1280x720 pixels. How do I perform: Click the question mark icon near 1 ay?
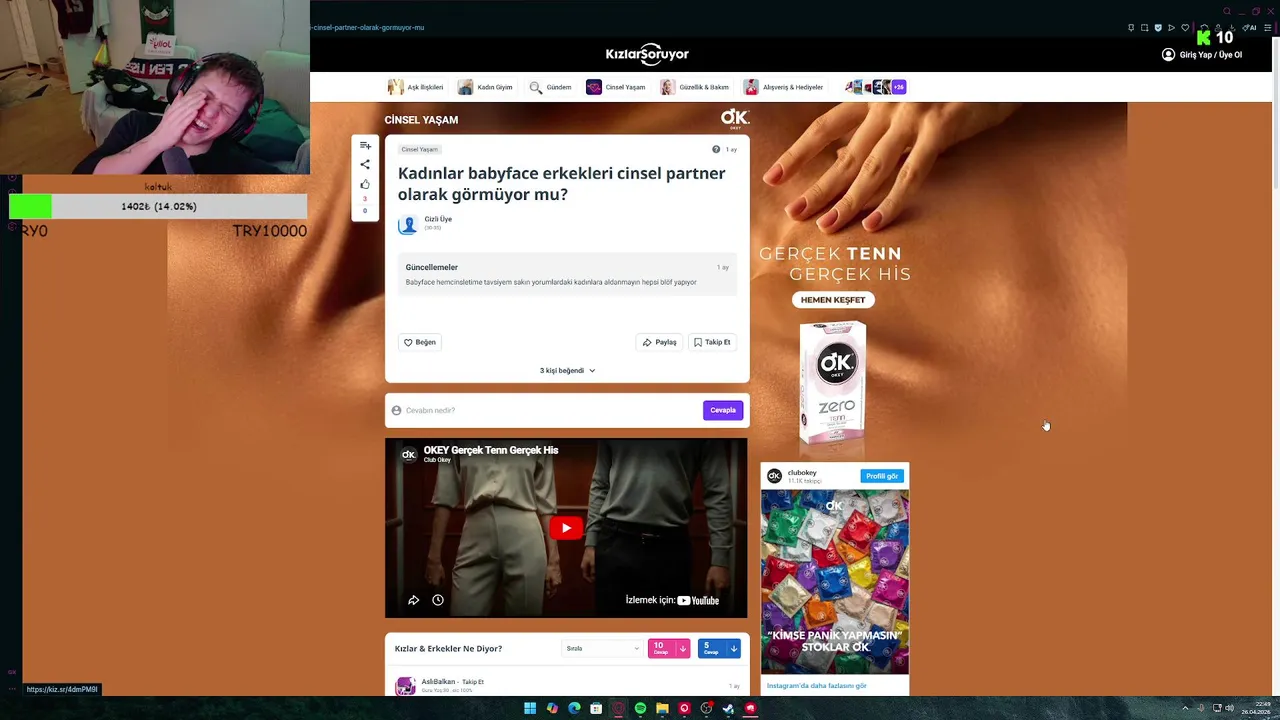pyautogui.click(x=716, y=149)
